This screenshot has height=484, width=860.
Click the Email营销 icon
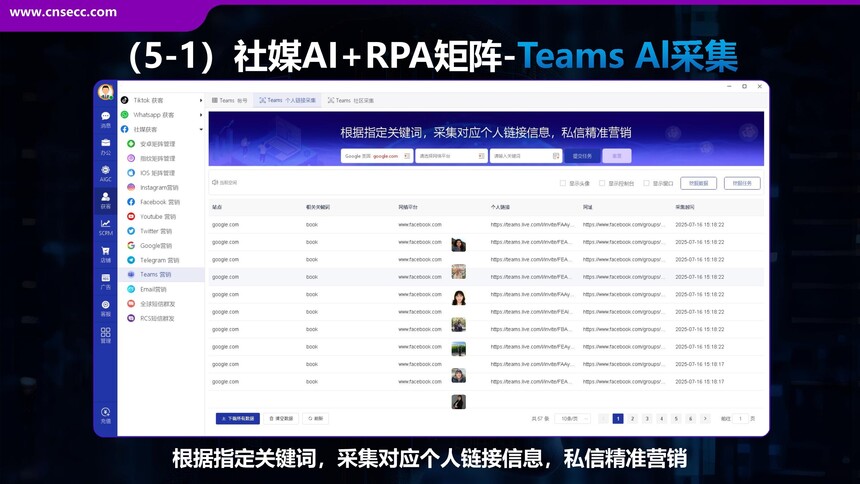(131, 289)
